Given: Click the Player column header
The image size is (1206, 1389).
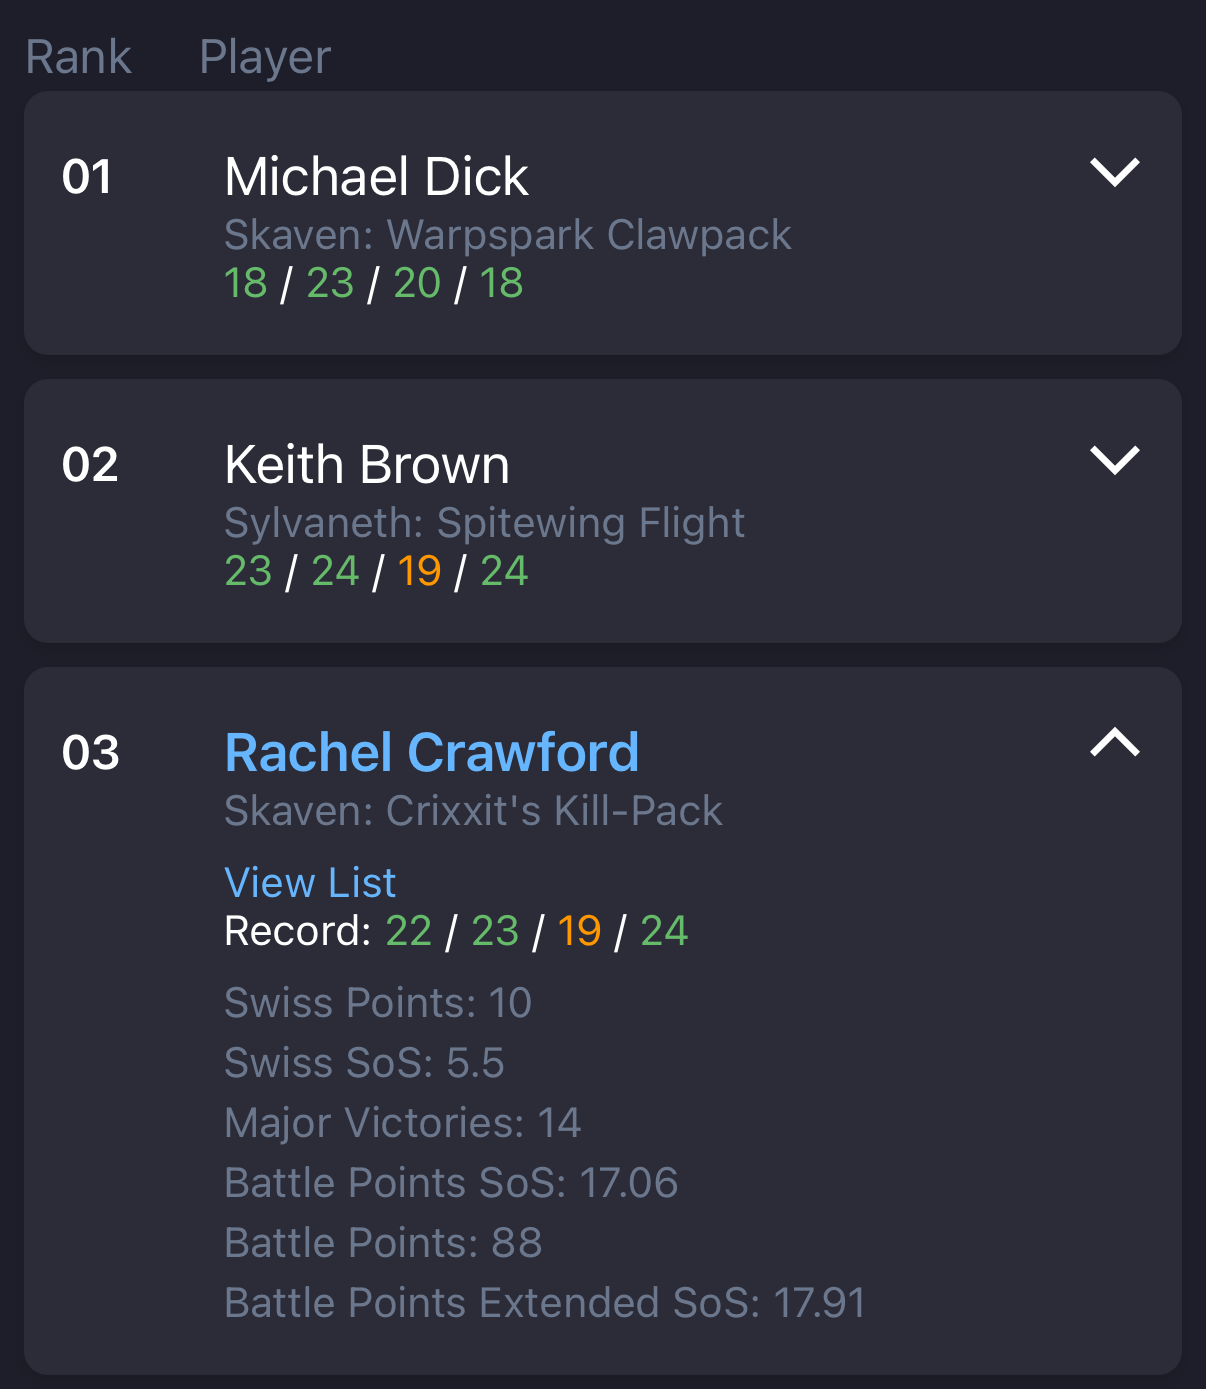Looking at the screenshot, I should click(x=265, y=57).
